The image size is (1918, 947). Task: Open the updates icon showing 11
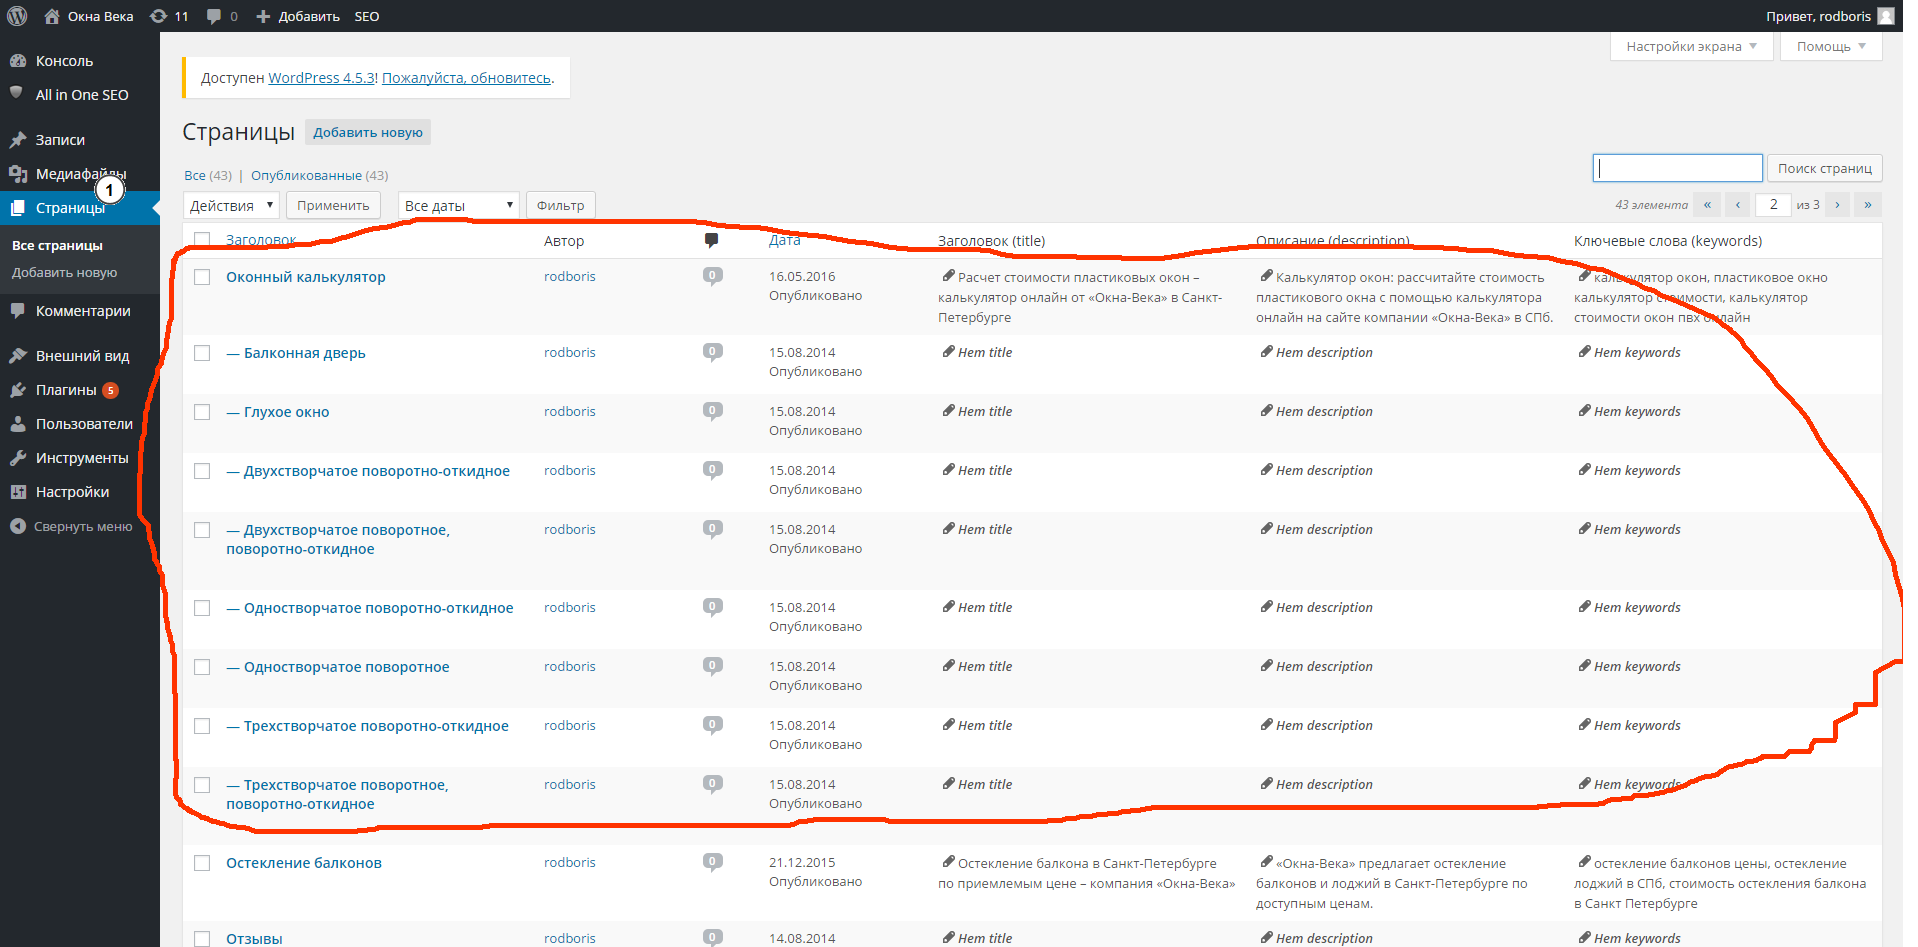click(x=158, y=16)
